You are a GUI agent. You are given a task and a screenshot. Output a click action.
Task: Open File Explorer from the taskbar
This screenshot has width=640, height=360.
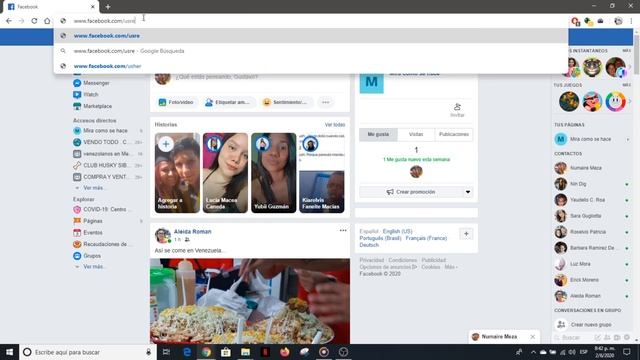(245, 352)
